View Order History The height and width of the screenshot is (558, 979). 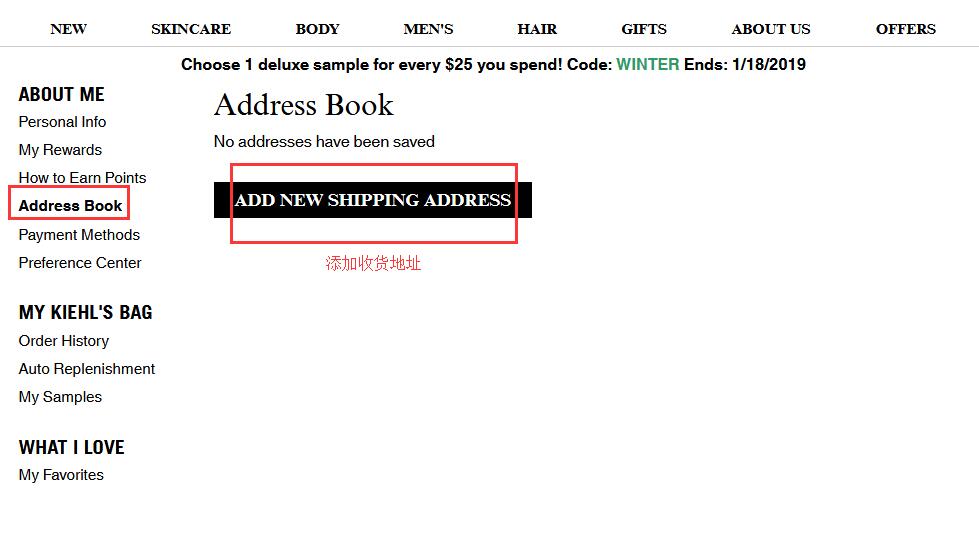point(64,341)
